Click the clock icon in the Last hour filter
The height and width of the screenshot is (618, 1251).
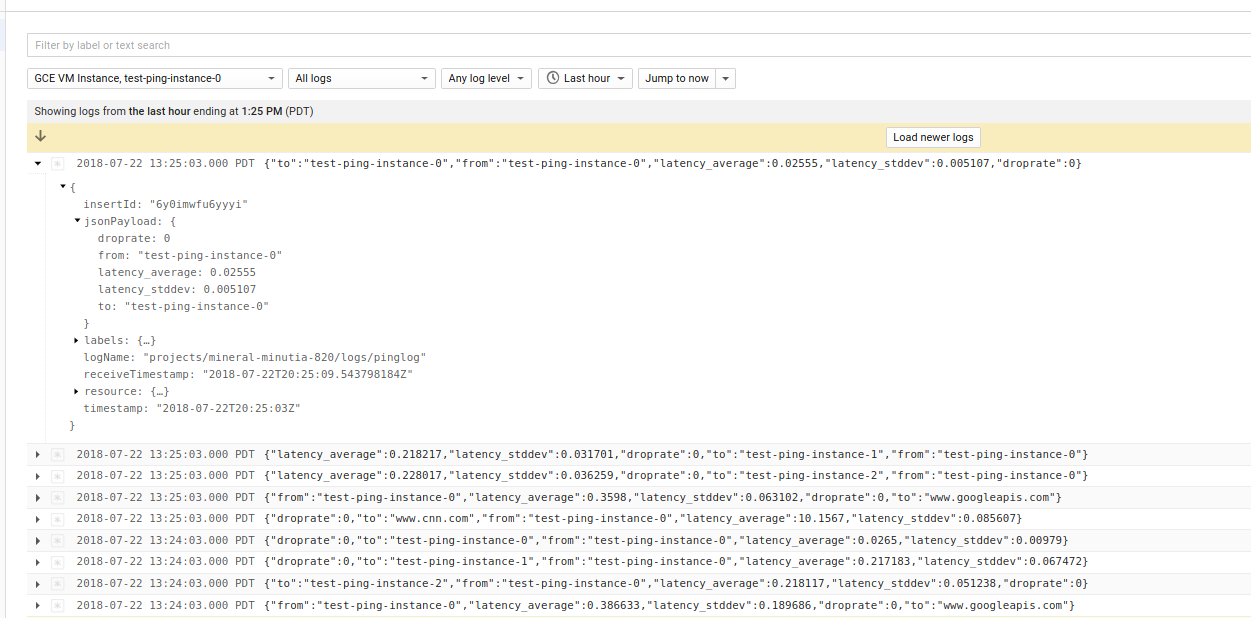point(551,78)
